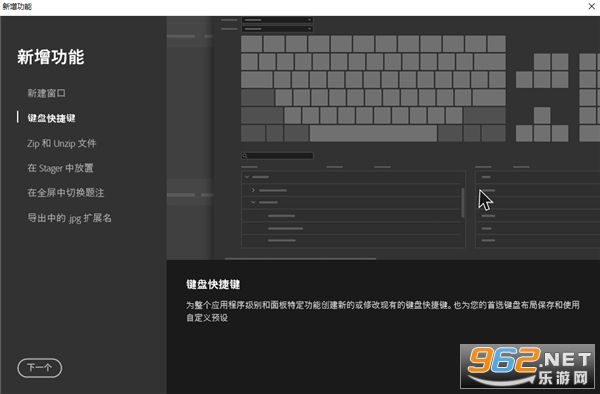This screenshot has height=394, width=600.
Task: Open 在 Stager 中放置 feature
Action: tap(60, 168)
